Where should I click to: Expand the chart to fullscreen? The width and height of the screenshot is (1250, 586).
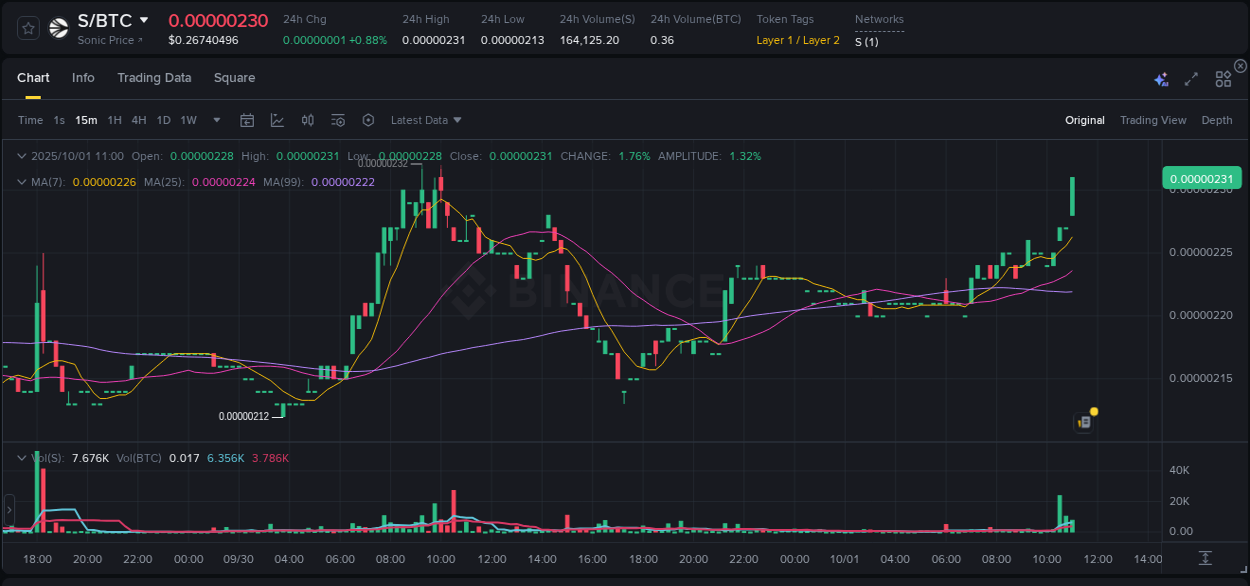point(1190,78)
